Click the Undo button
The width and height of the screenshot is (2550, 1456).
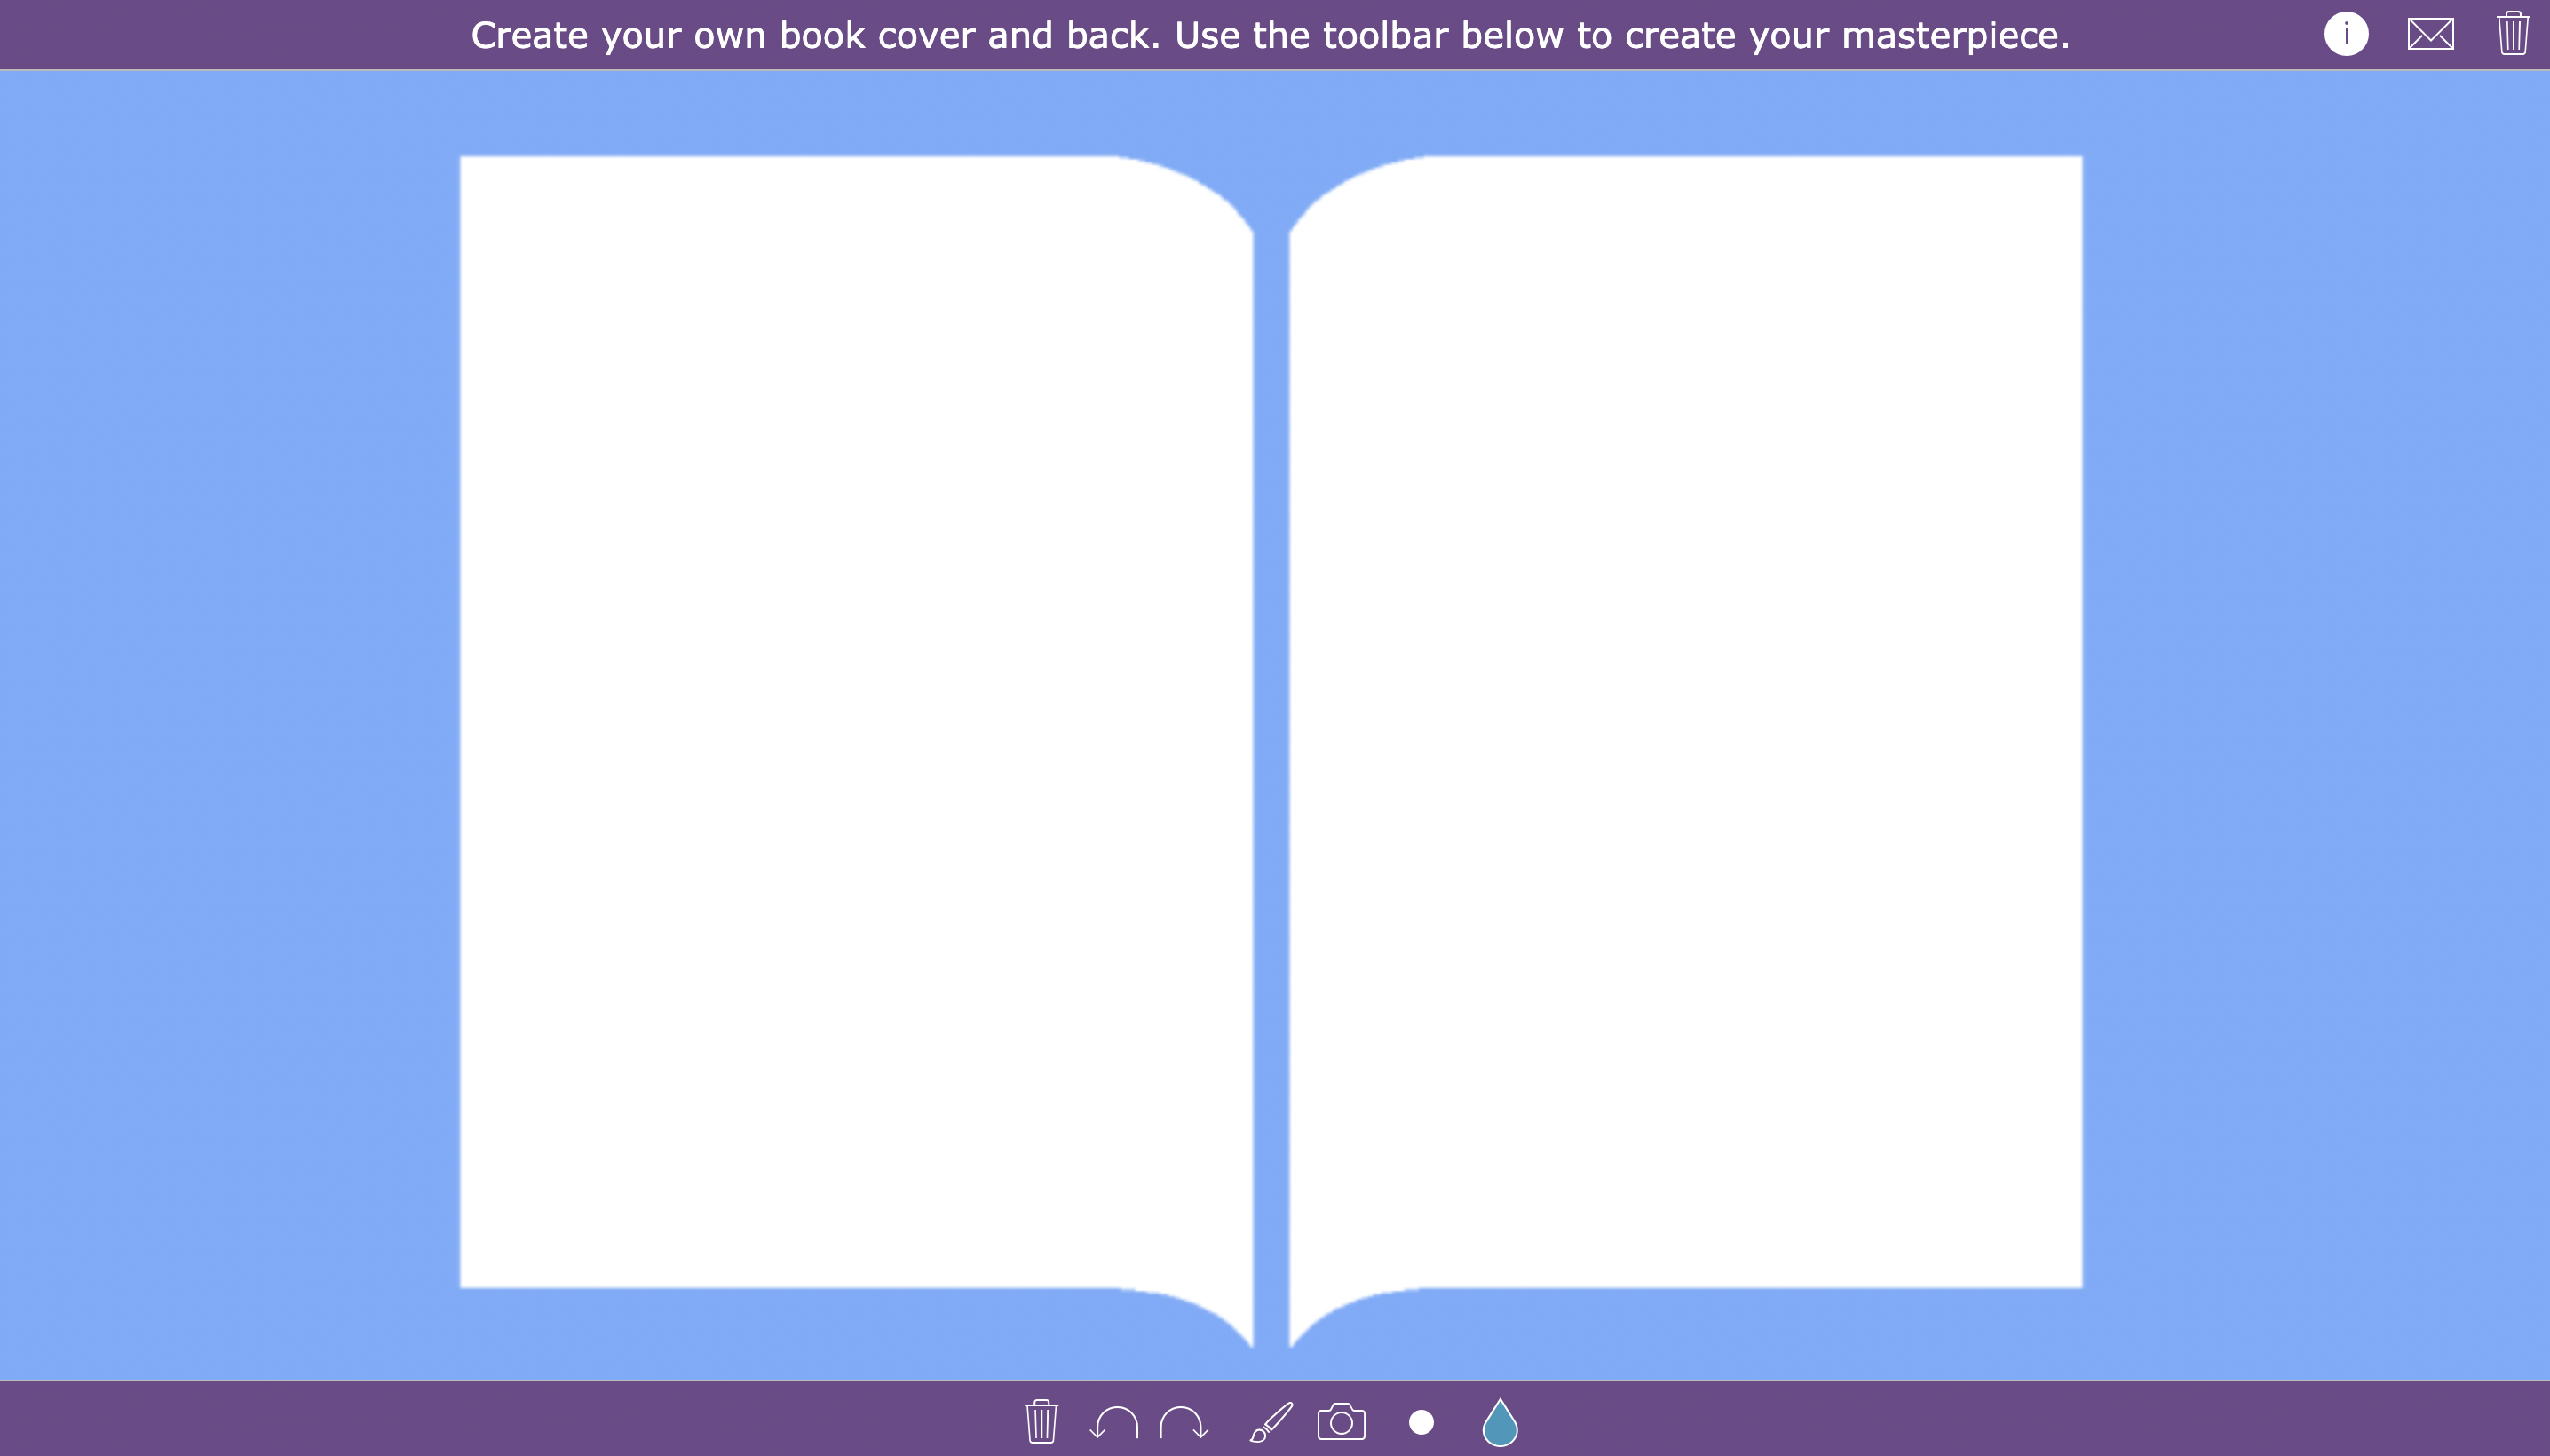tap(1115, 1423)
